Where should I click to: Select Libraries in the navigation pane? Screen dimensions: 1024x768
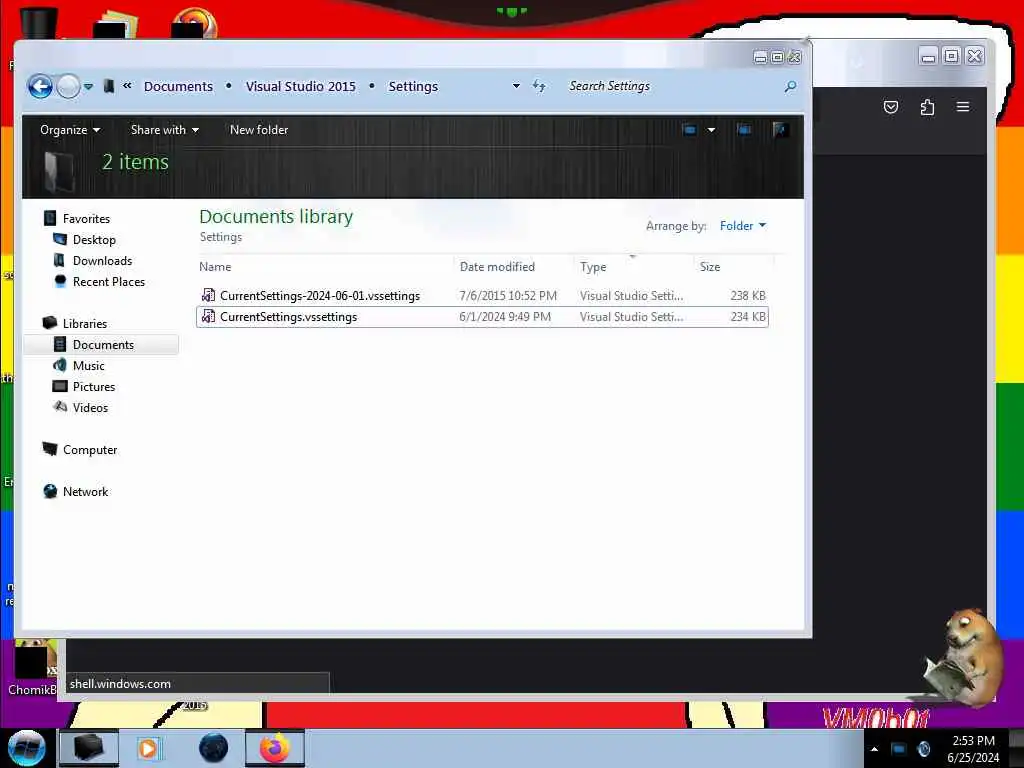[85, 323]
